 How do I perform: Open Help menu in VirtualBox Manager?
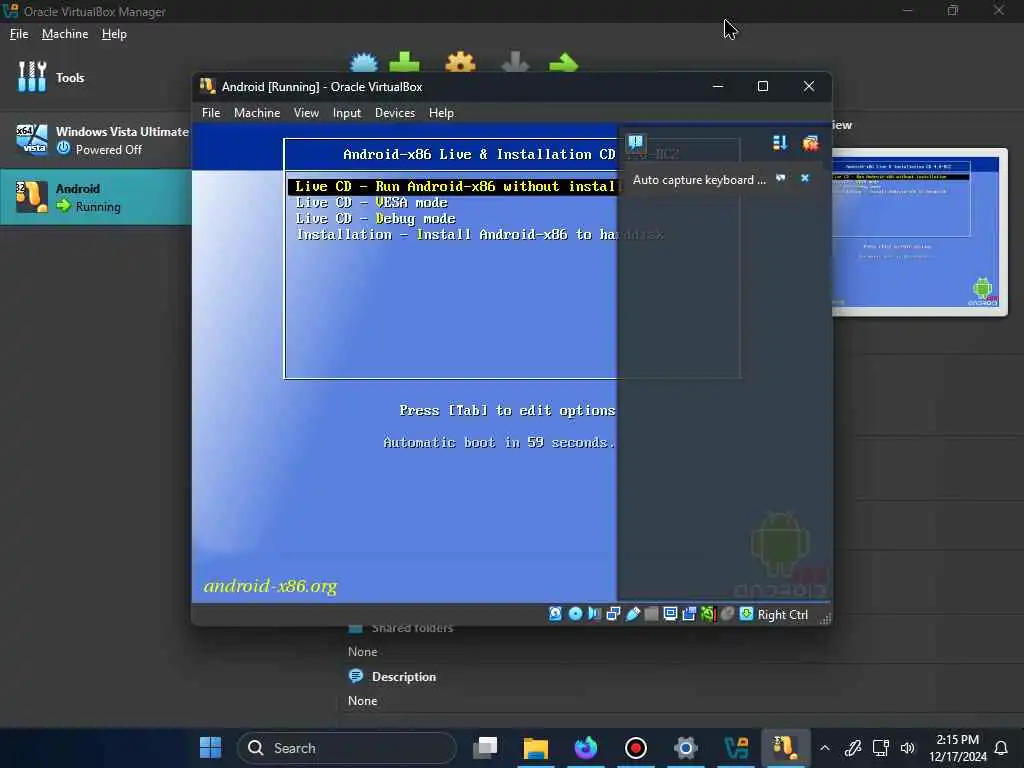coord(114,34)
